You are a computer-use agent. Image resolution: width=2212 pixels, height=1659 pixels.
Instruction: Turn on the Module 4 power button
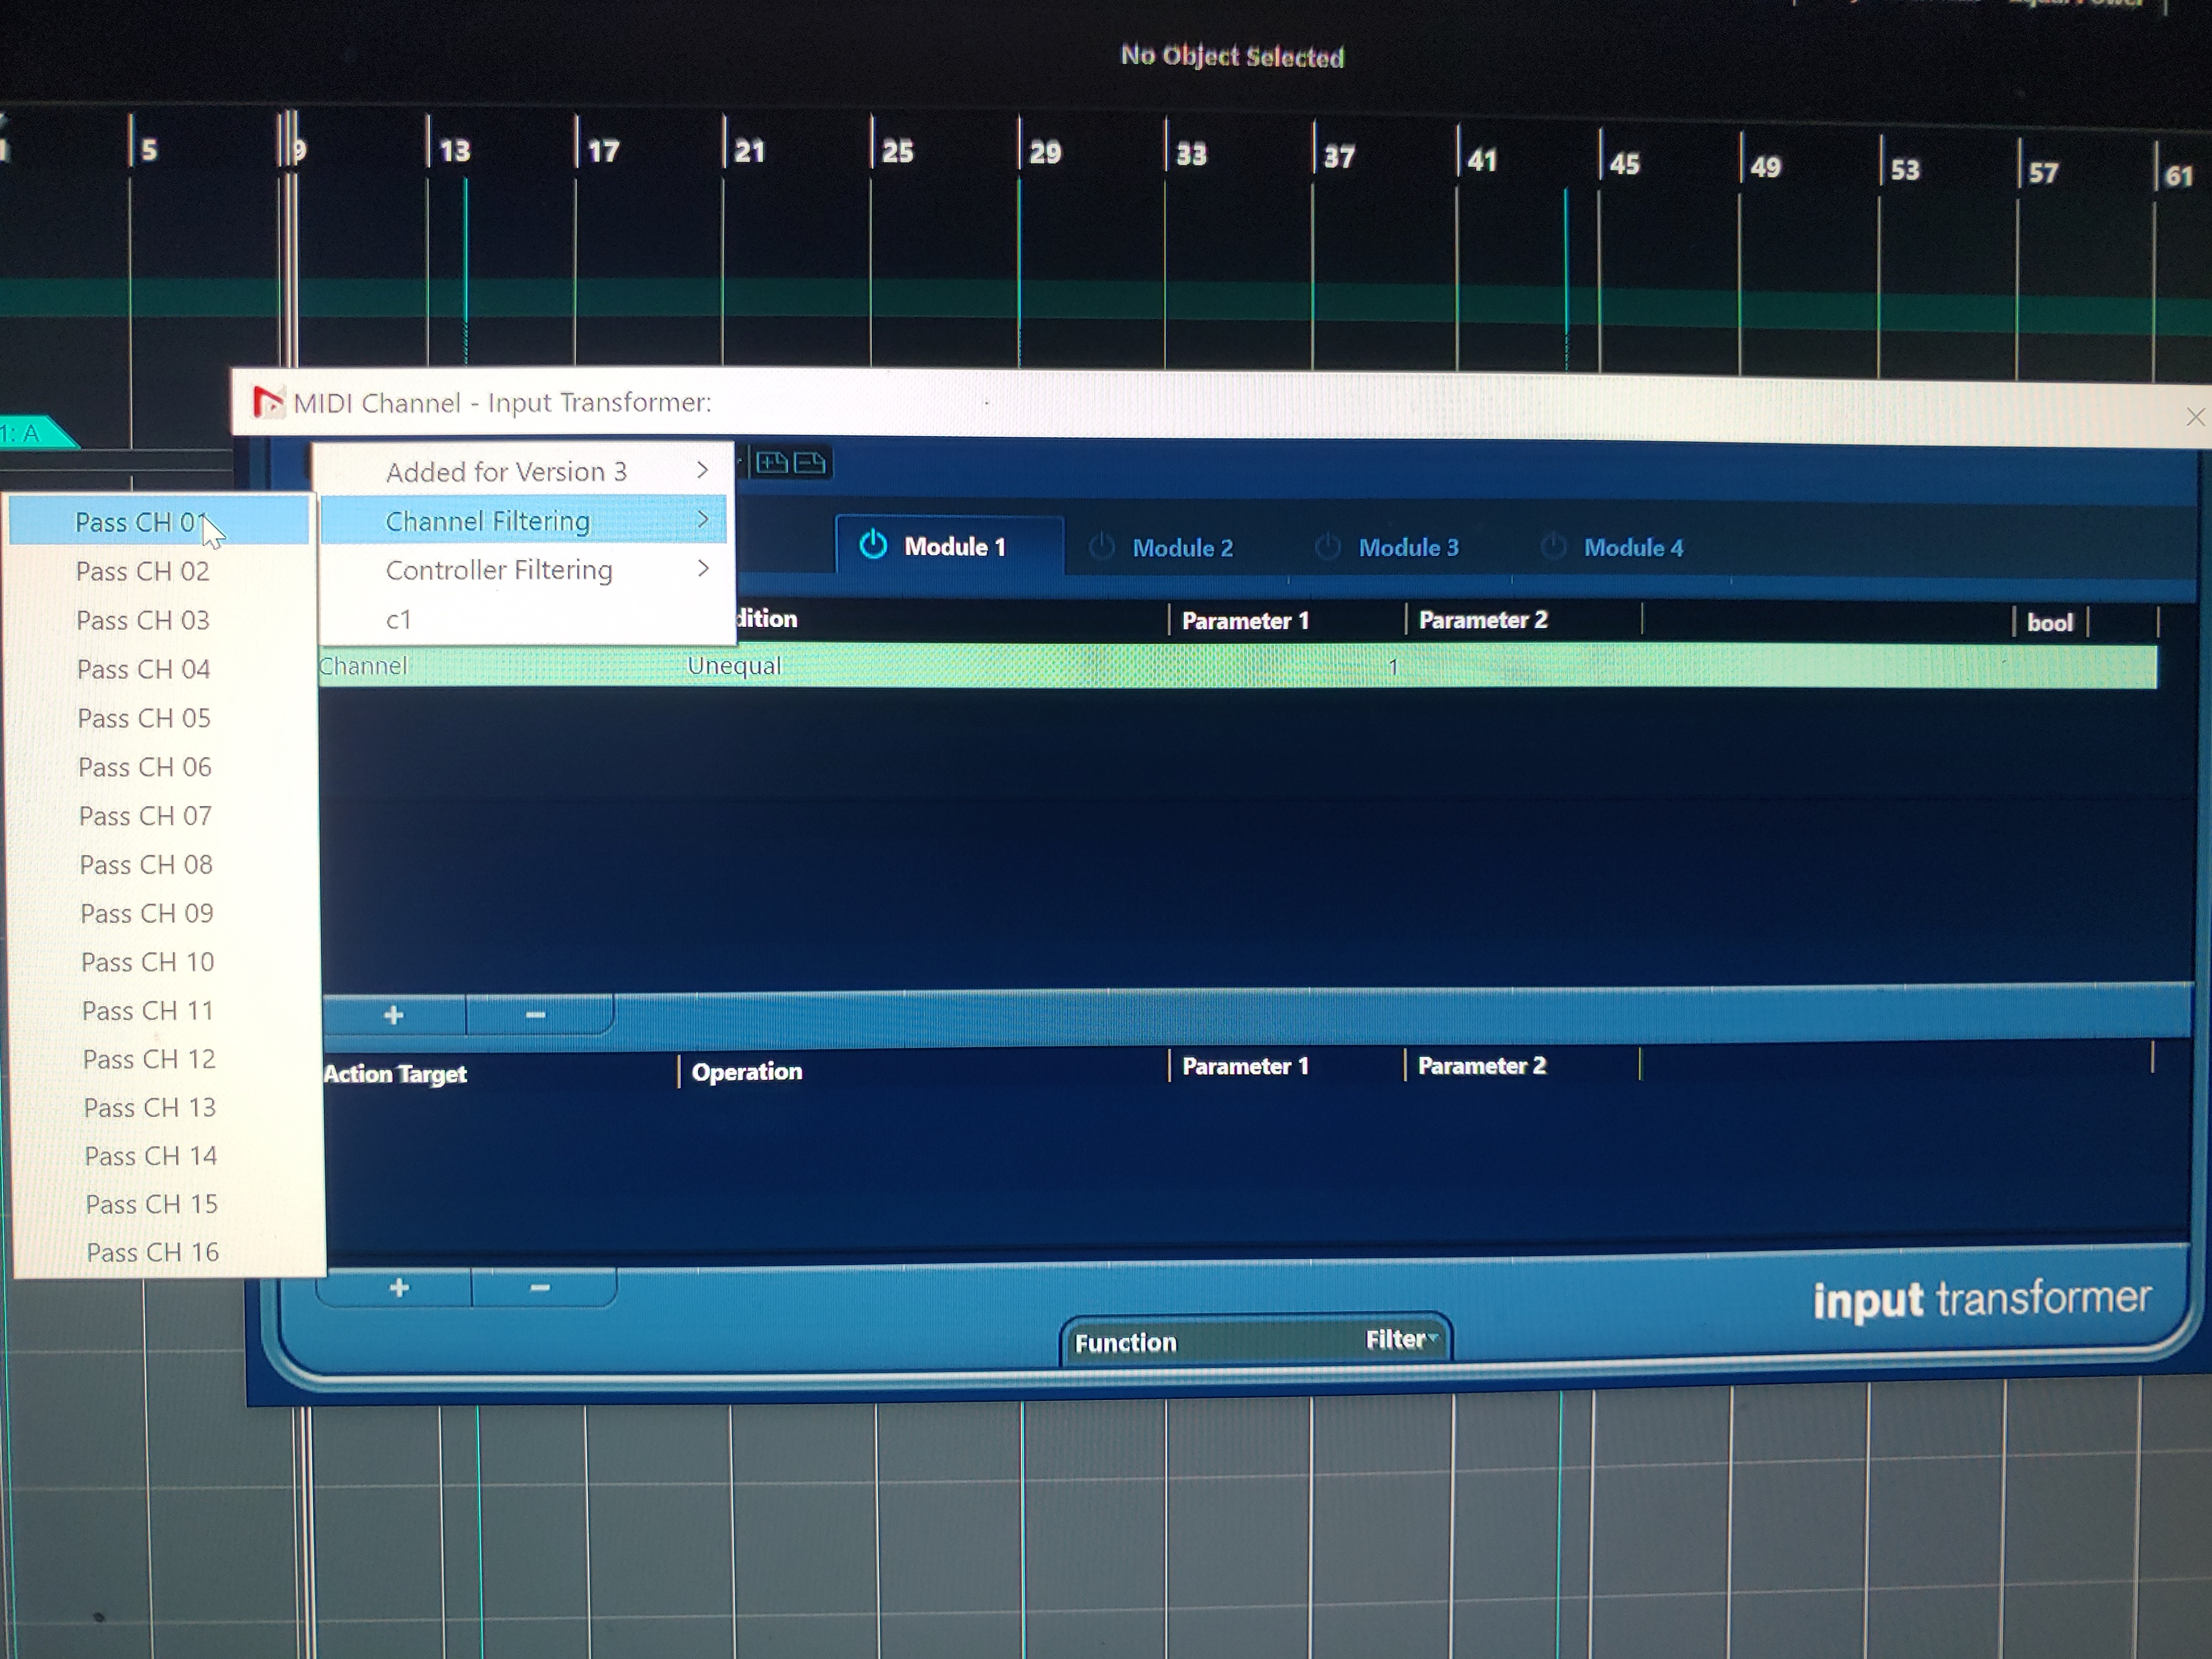[1553, 546]
